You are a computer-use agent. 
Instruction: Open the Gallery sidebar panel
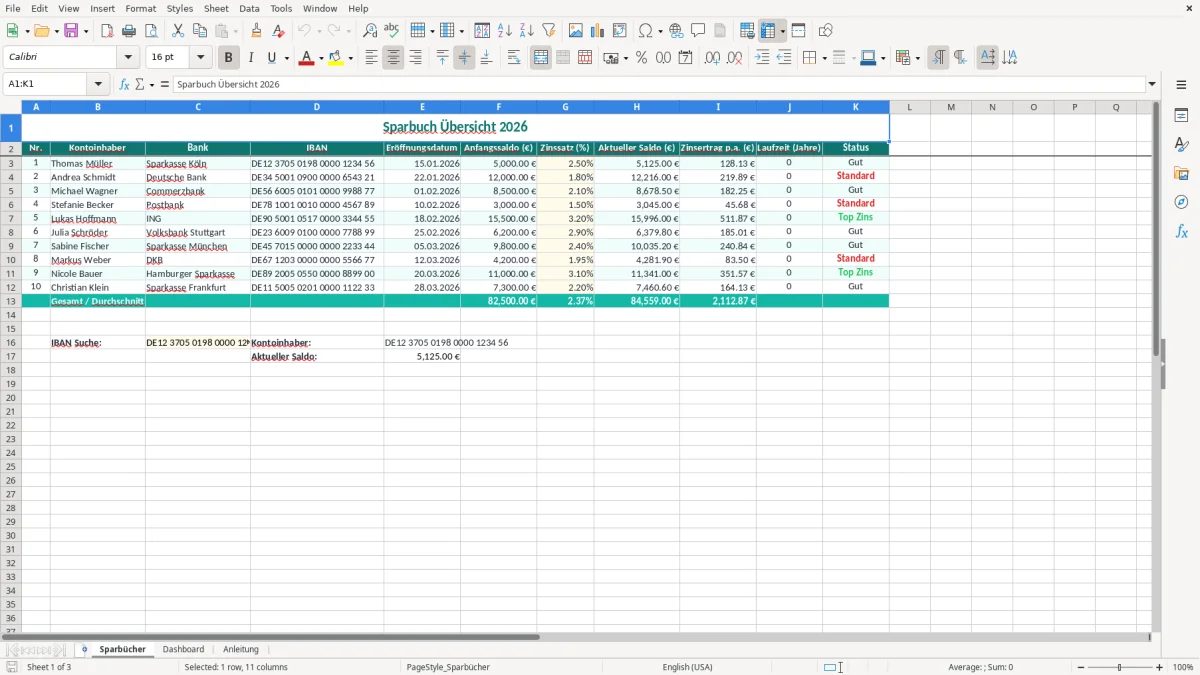[1181, 173]
